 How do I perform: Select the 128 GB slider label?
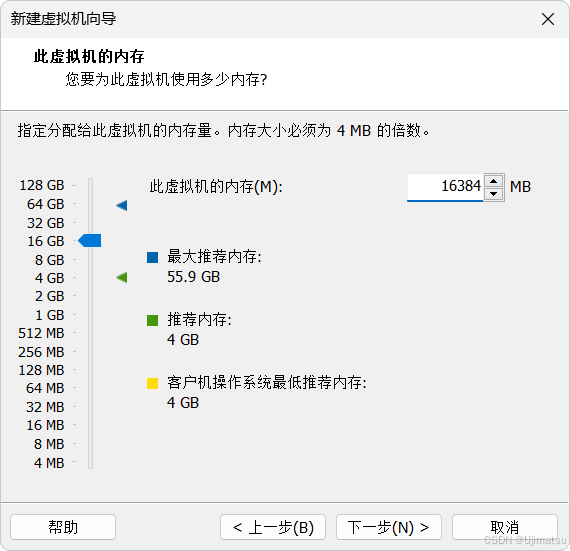42,185
